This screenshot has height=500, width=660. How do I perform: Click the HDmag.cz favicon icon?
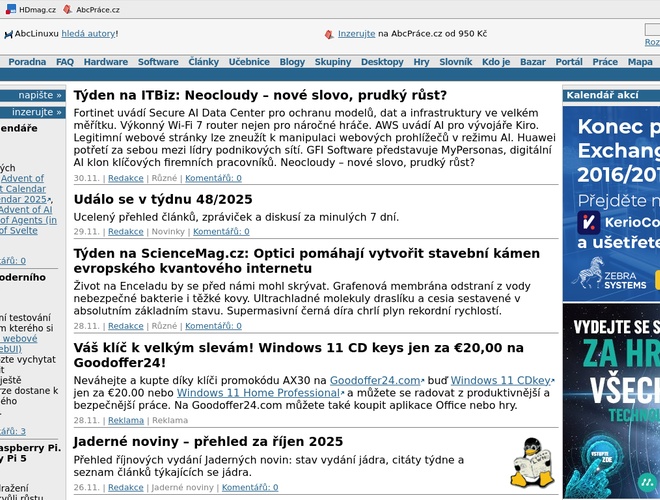[x=11, y=10]
